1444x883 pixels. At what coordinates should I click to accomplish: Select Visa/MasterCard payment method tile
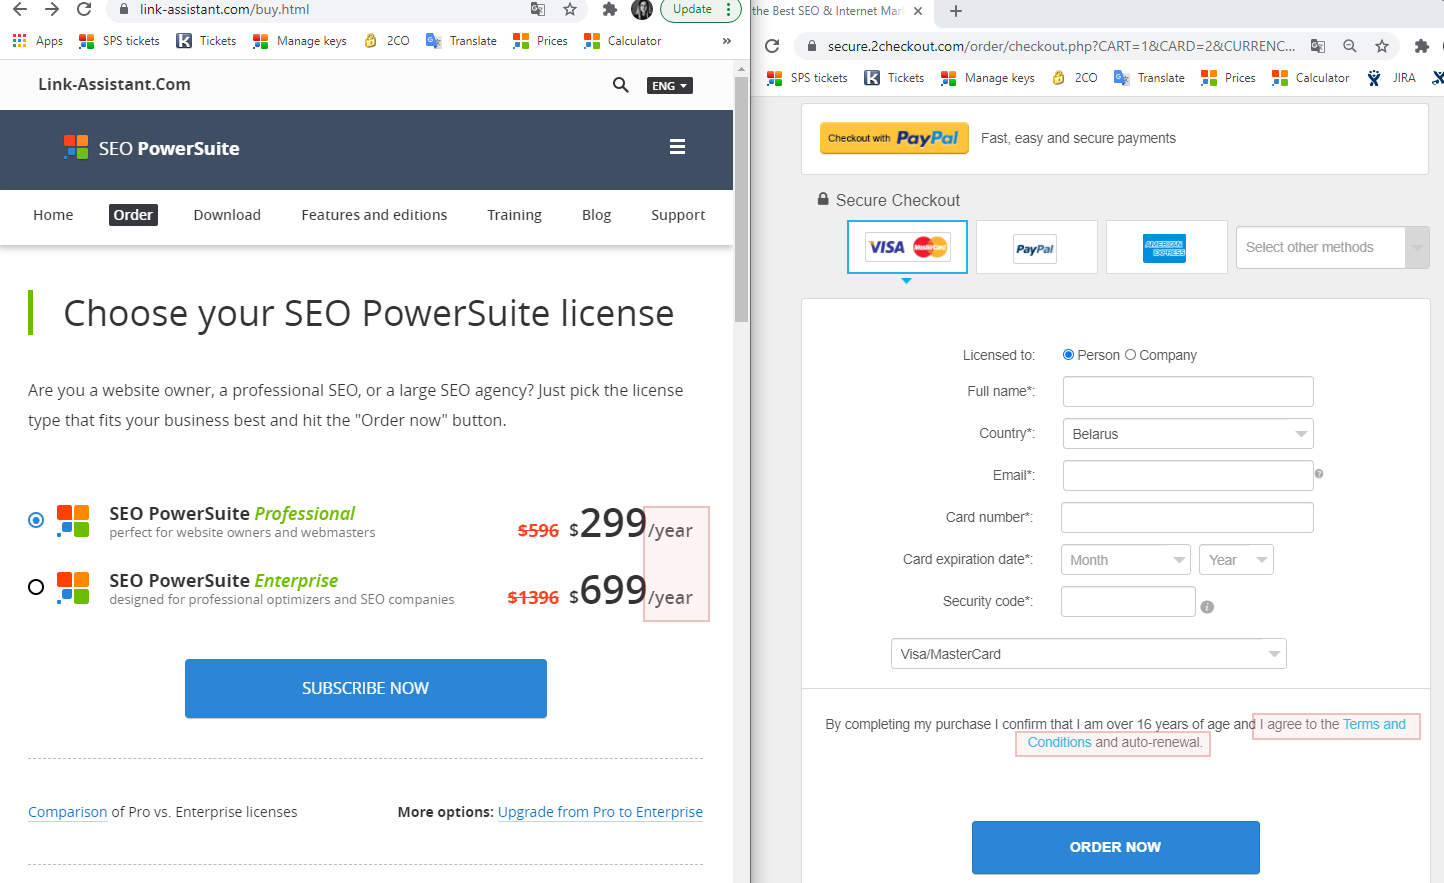click(907, 247)
